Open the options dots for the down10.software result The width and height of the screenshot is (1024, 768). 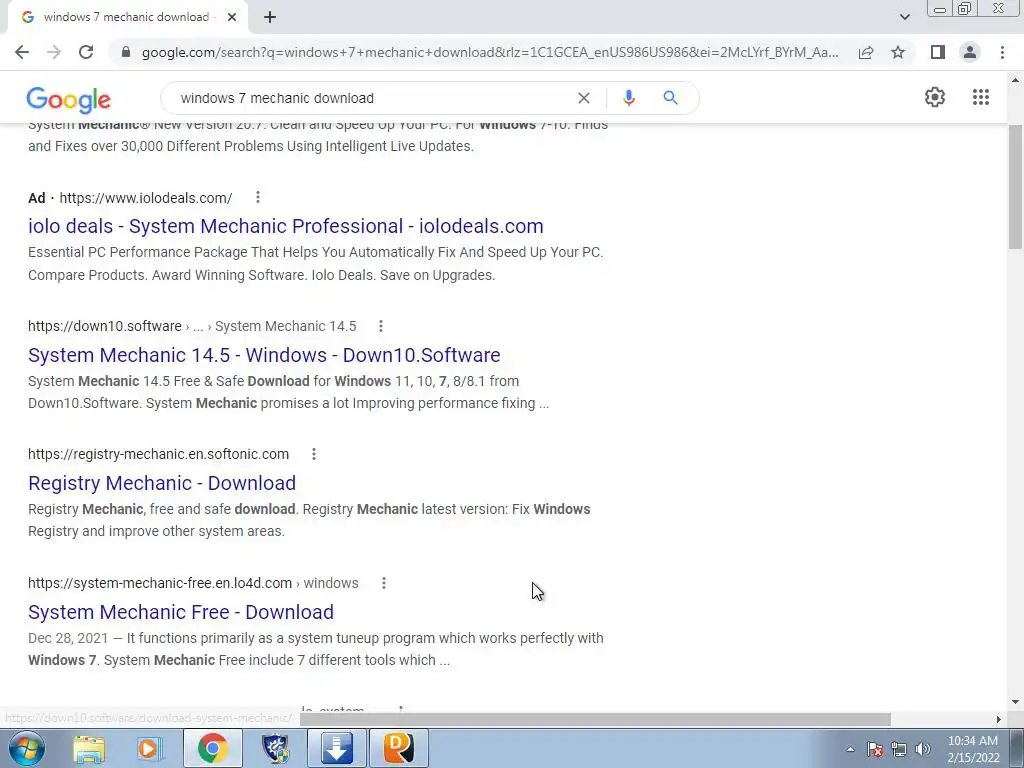(381, 325)
